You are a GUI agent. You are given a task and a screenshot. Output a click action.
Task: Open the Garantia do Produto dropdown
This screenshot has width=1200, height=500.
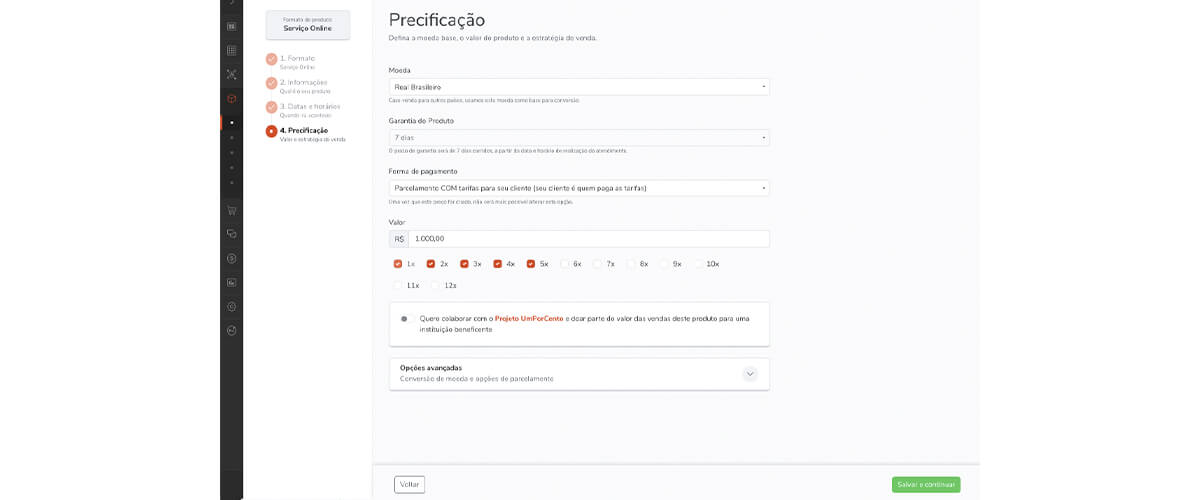point(579,137)
